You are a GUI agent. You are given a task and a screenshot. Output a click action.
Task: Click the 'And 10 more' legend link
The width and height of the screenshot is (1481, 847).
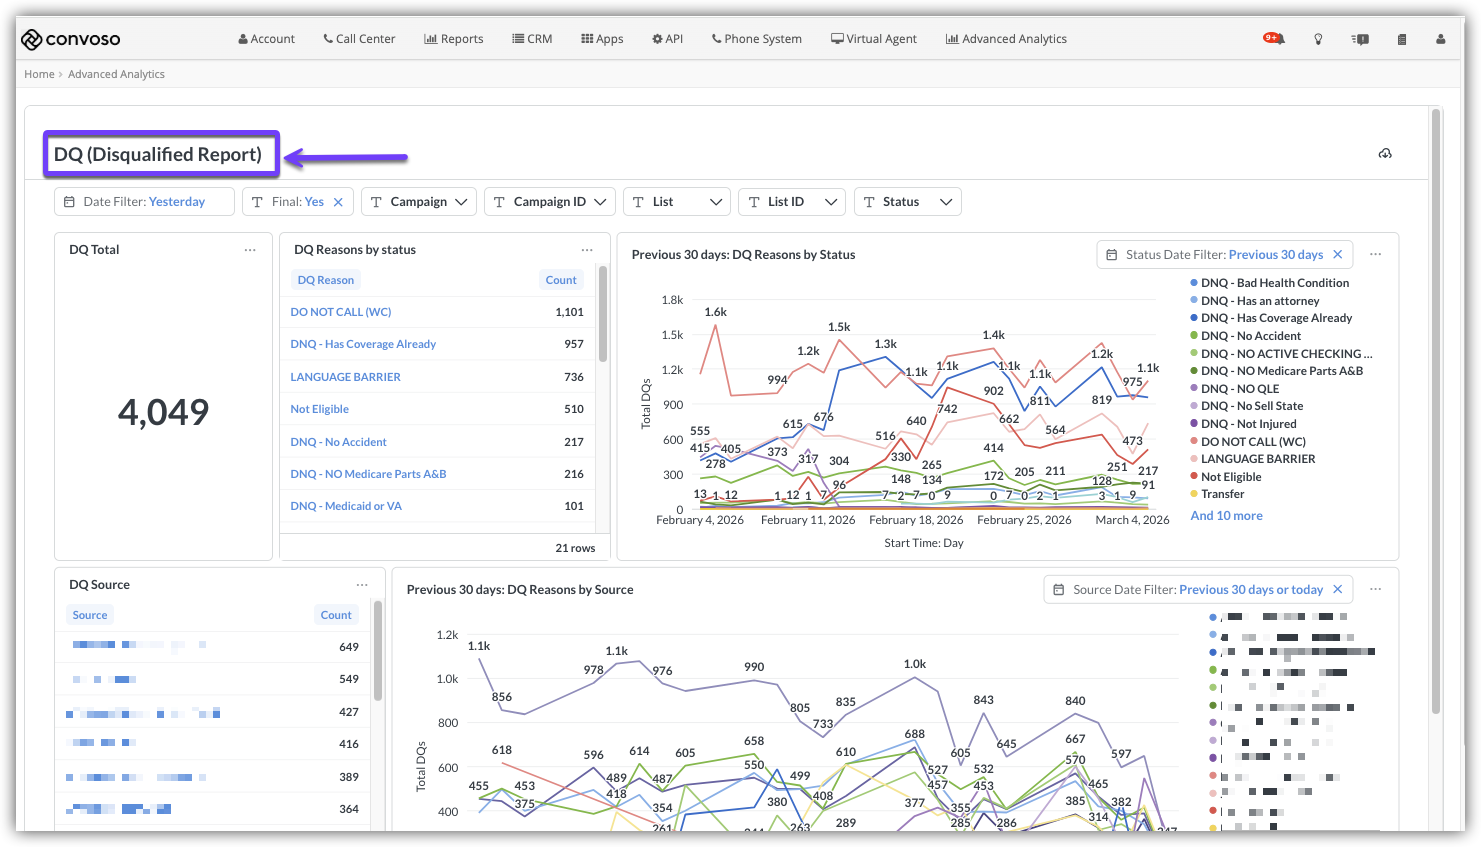[1226, 516]
